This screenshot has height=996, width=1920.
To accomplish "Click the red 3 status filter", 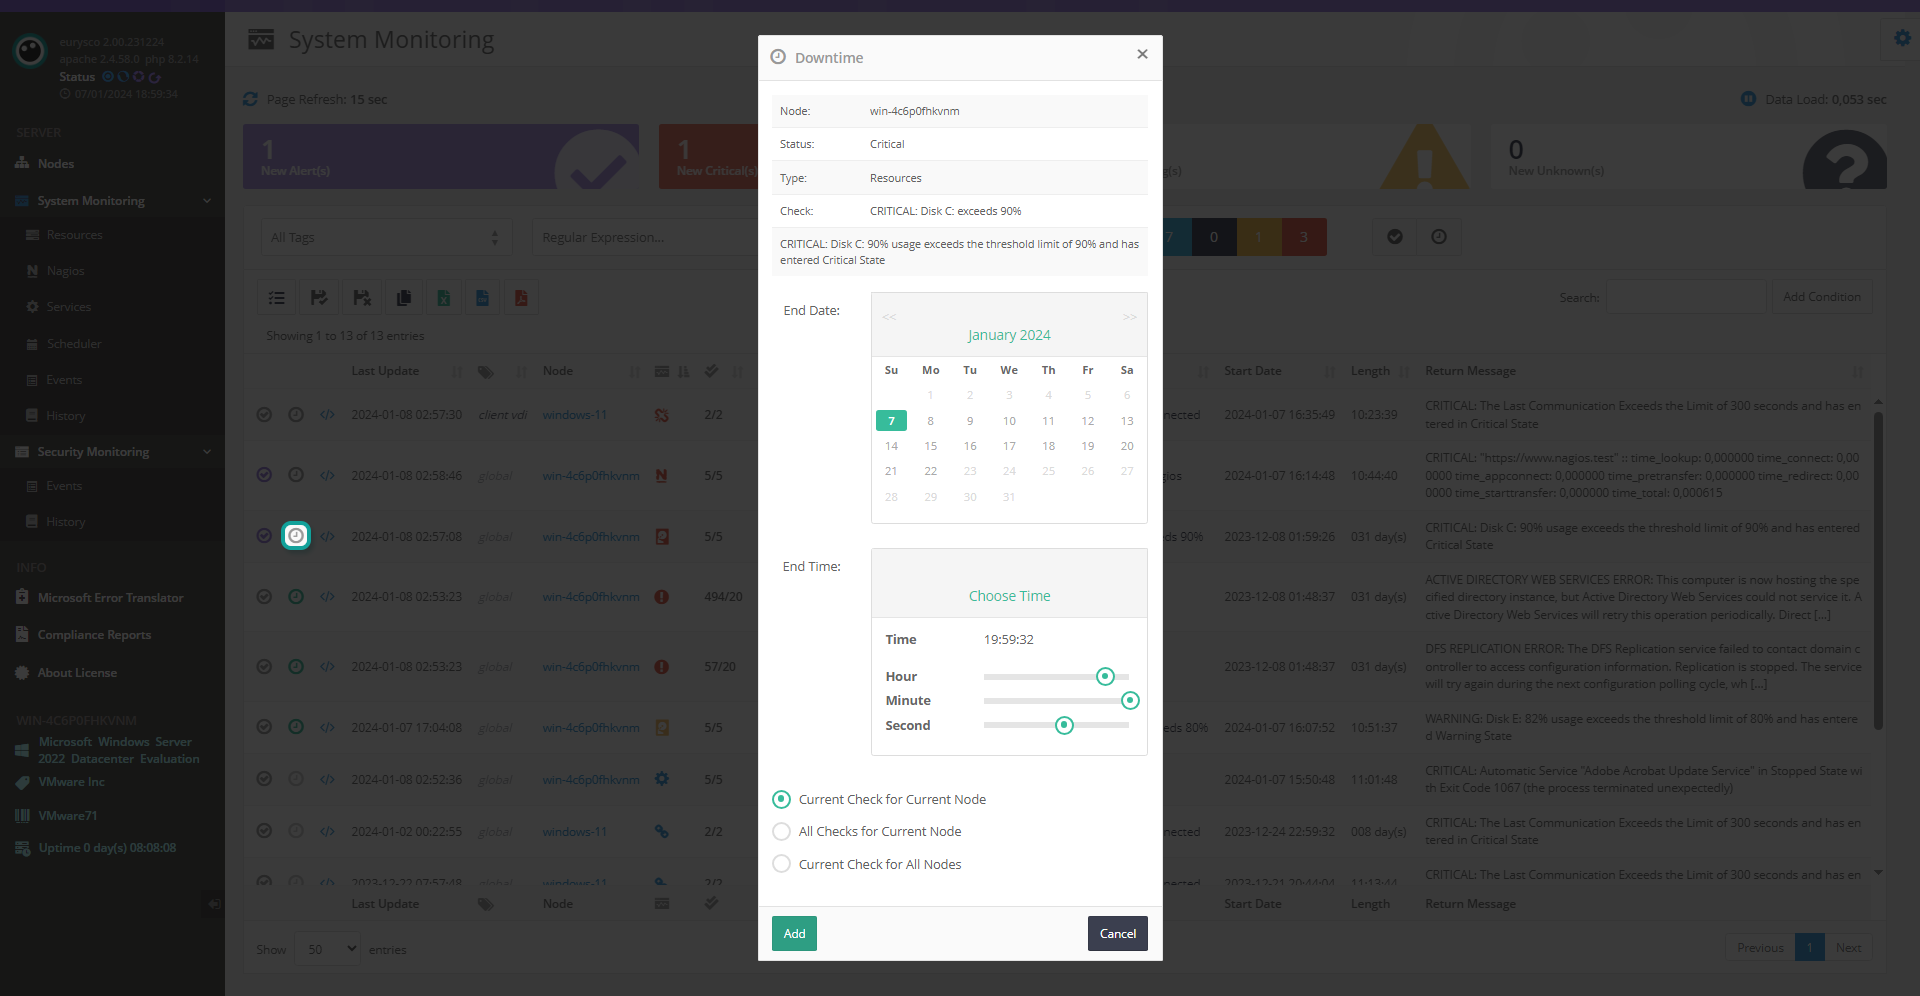I will pos(1304,237).
